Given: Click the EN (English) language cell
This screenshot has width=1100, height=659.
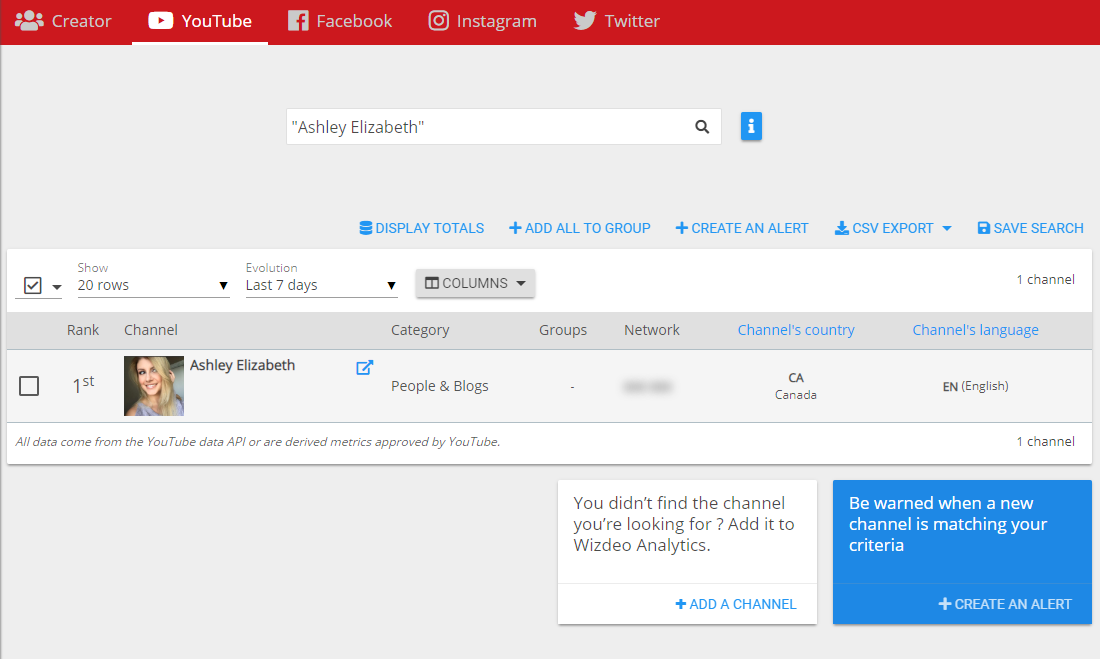Looking at the screenshot, I should [975, 386].
